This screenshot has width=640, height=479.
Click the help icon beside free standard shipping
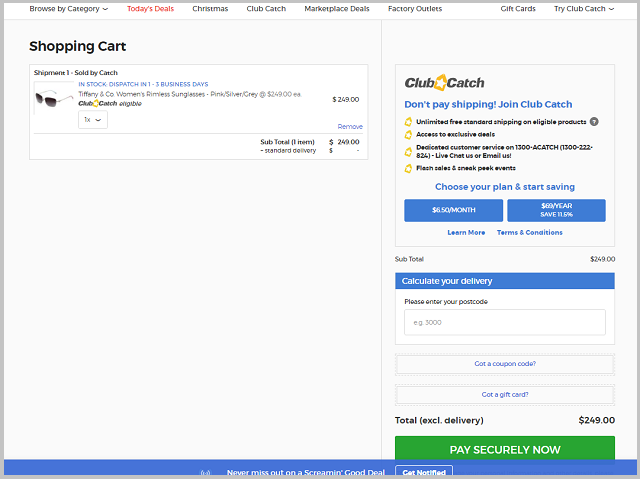[594, 122]
